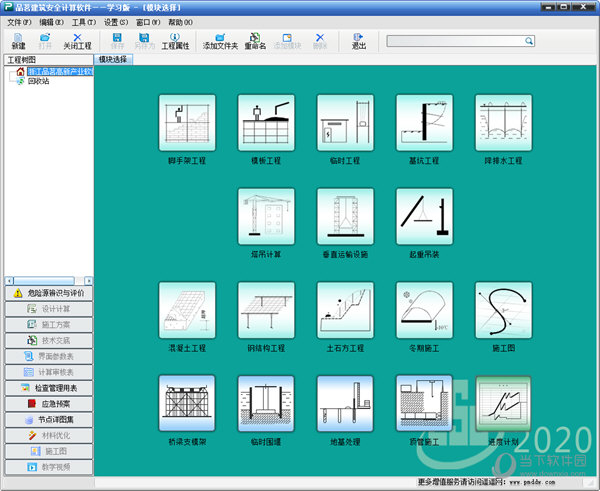Click the 设计计算 sidebar button

[x=49, y=309]
